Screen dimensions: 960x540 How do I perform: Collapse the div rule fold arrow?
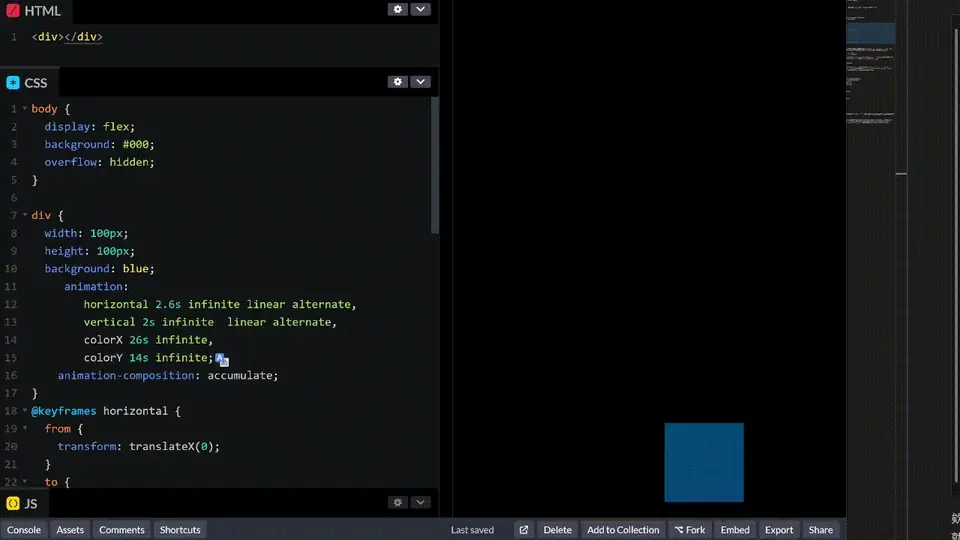click(25, 215)
